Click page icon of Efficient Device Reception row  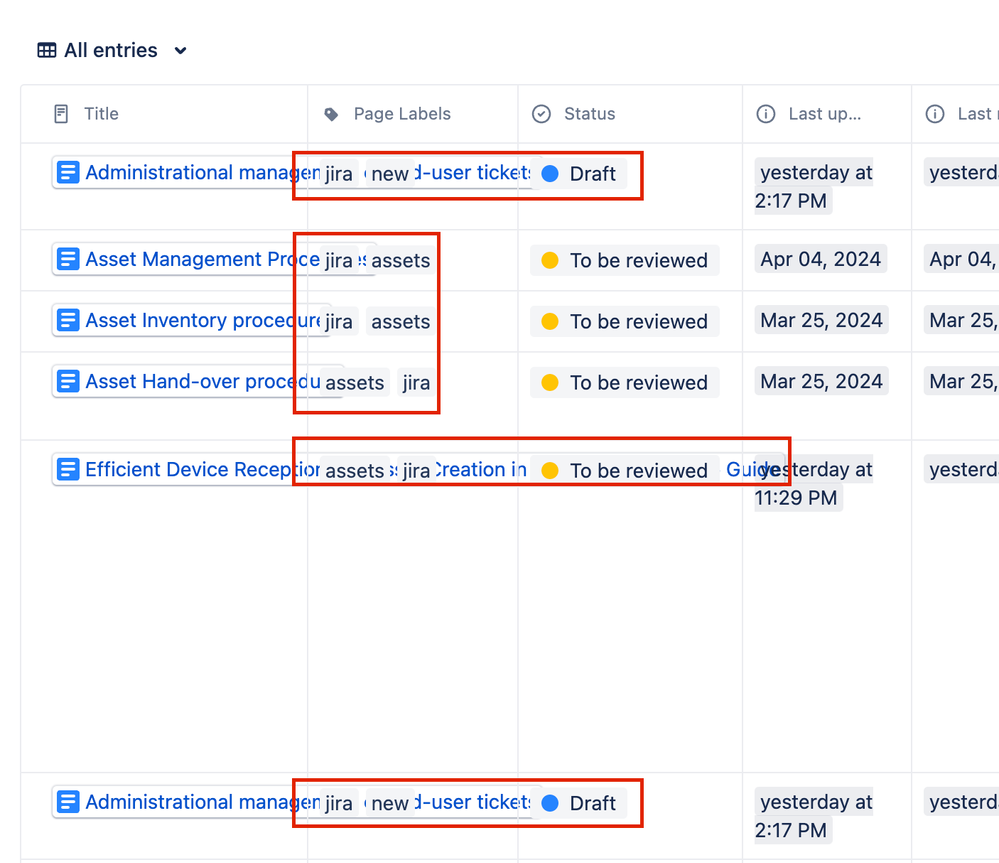point(68,469)
